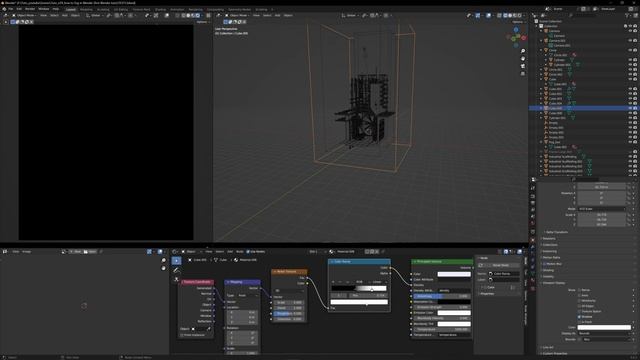
Task: Click the remove color stop minus button in Color Ramp
Action: (340, 282)
